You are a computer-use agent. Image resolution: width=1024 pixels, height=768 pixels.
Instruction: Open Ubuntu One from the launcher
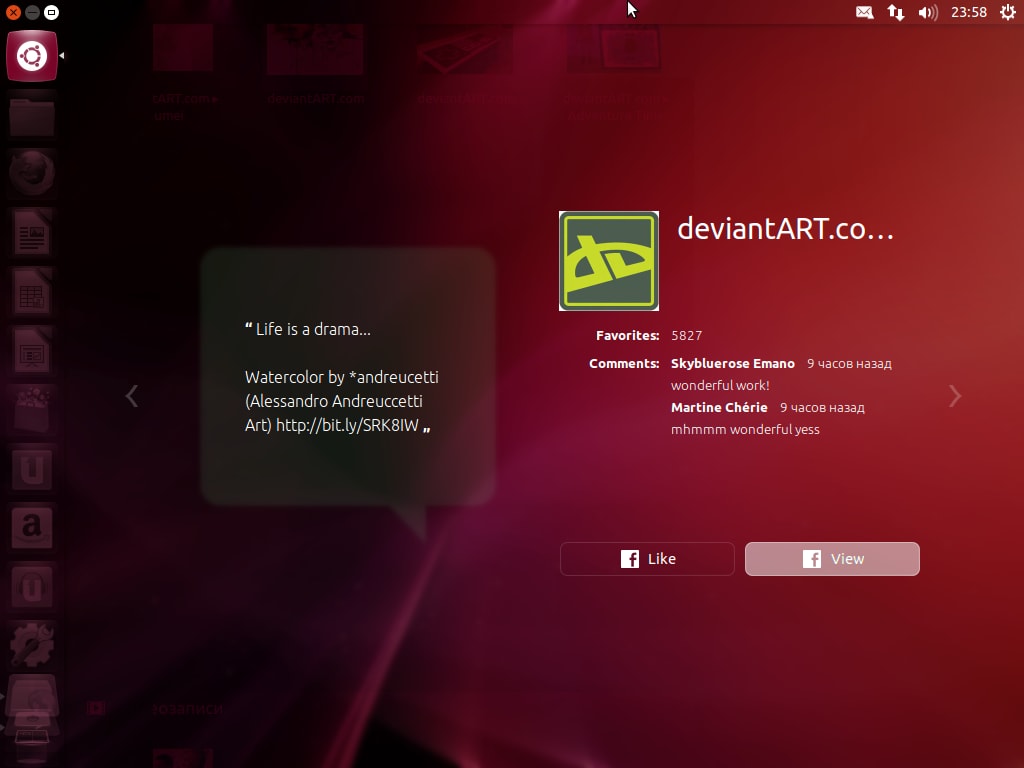tap(31, 468)
